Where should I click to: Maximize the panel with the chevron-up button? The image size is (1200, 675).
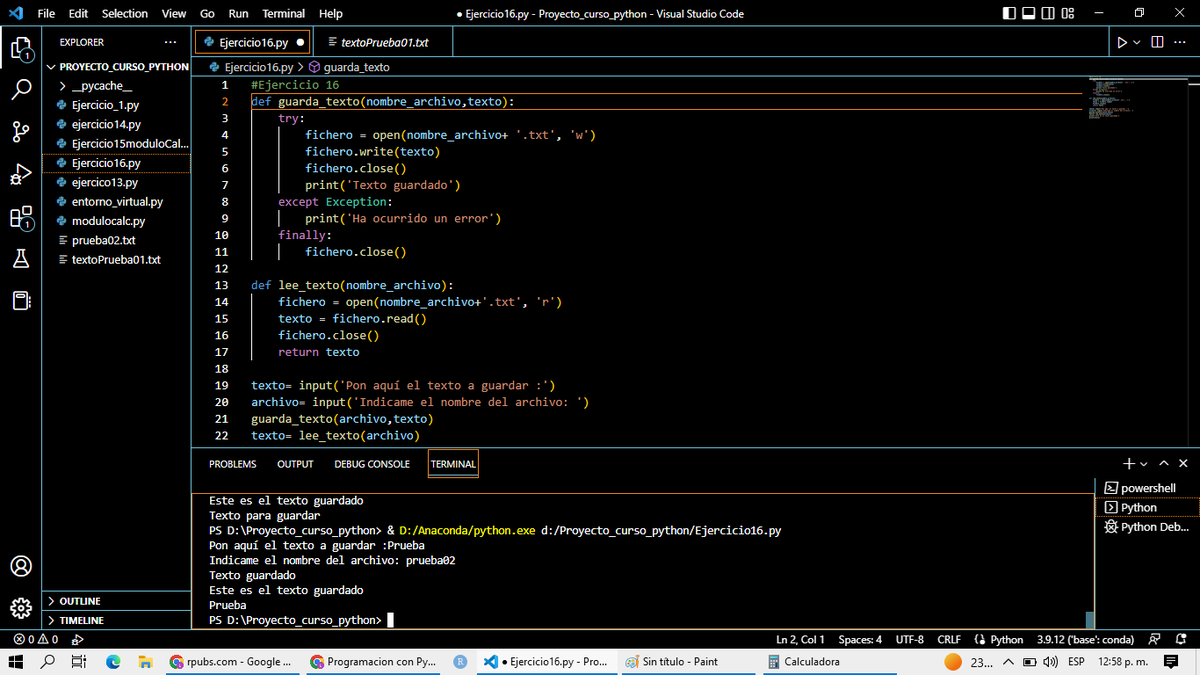[1163, 463]
